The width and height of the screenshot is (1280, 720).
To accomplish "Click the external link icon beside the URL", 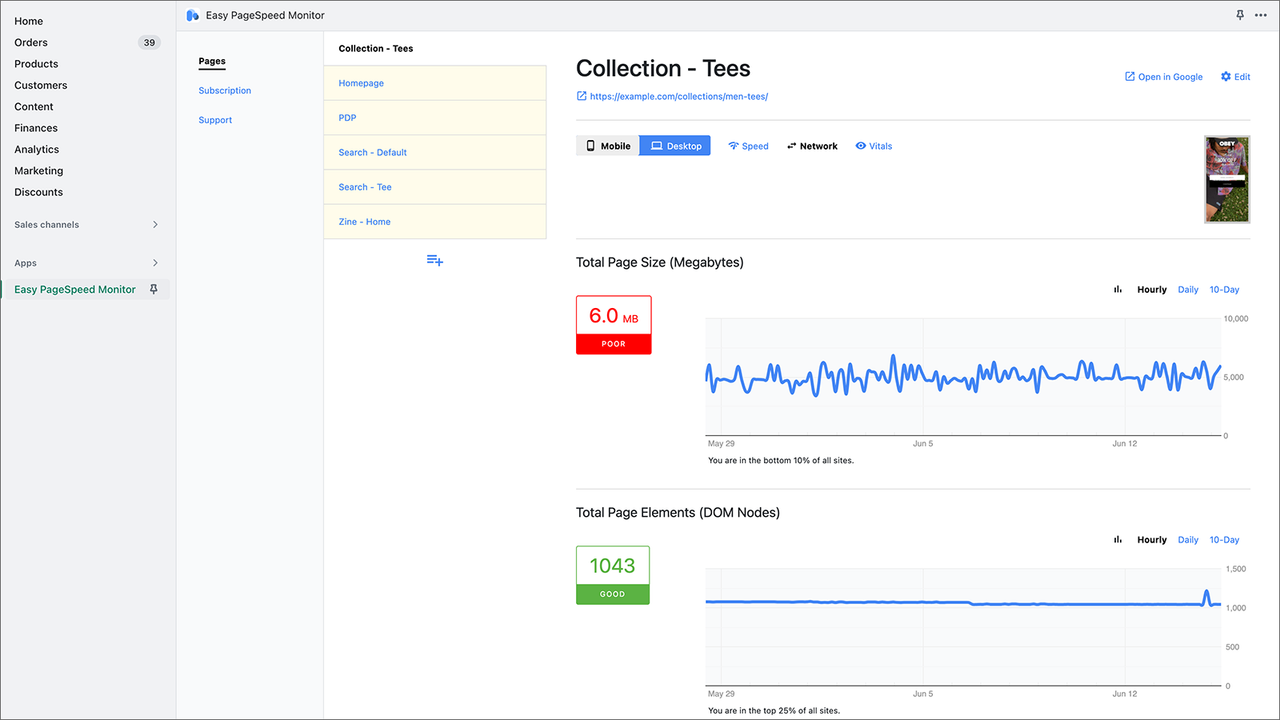I will point(581,96).
